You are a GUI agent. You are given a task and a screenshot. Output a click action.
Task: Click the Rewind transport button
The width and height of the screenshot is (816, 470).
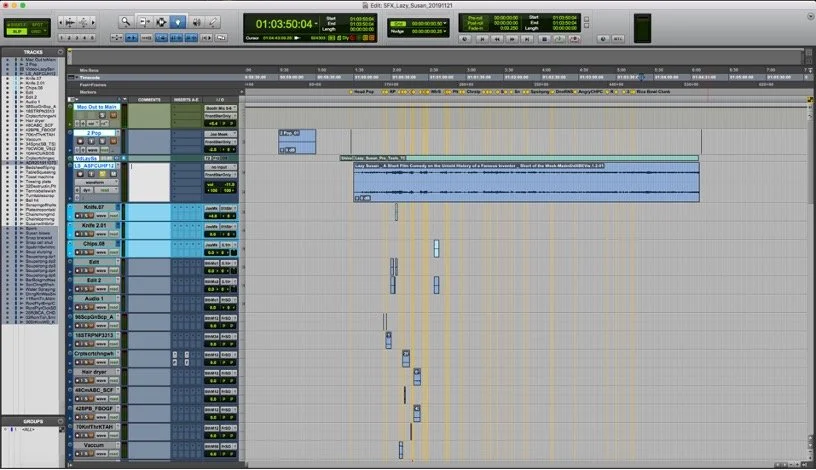[497, 39]
